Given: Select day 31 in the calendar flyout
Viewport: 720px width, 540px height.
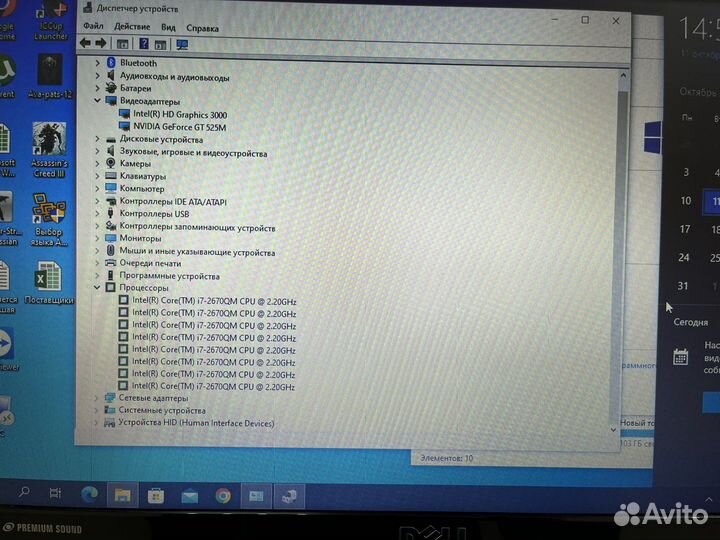Looking at the screenshot, I should pos(683,286).
